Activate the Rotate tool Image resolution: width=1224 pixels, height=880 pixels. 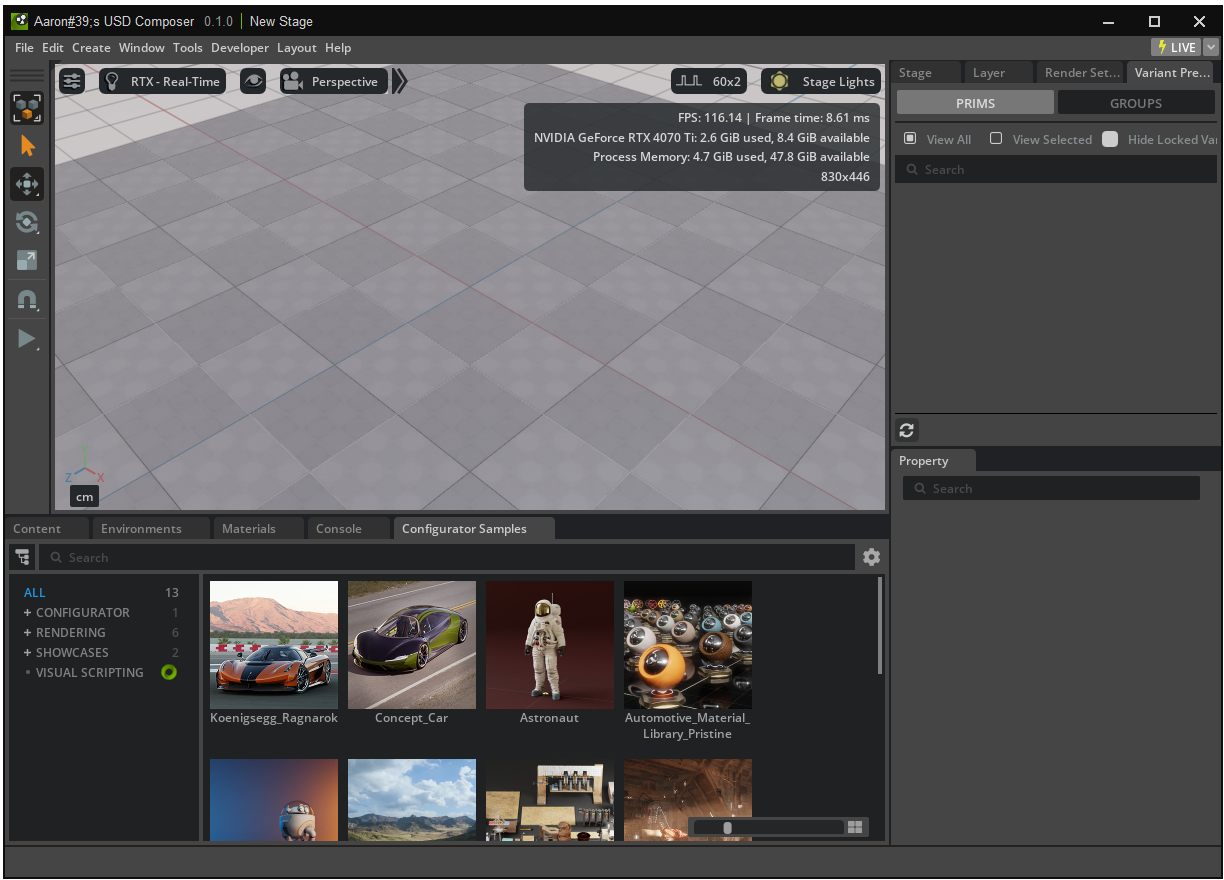(x=26, y=222)
